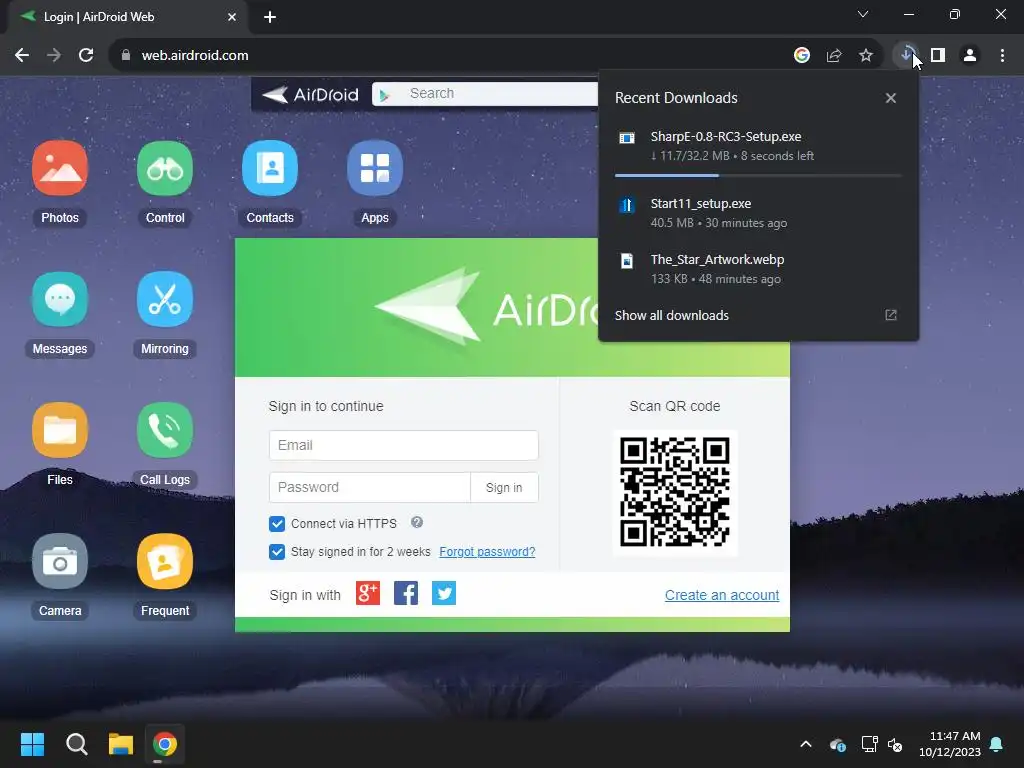
Task: Open a new browser tab
Action: (x=270, y=17)
